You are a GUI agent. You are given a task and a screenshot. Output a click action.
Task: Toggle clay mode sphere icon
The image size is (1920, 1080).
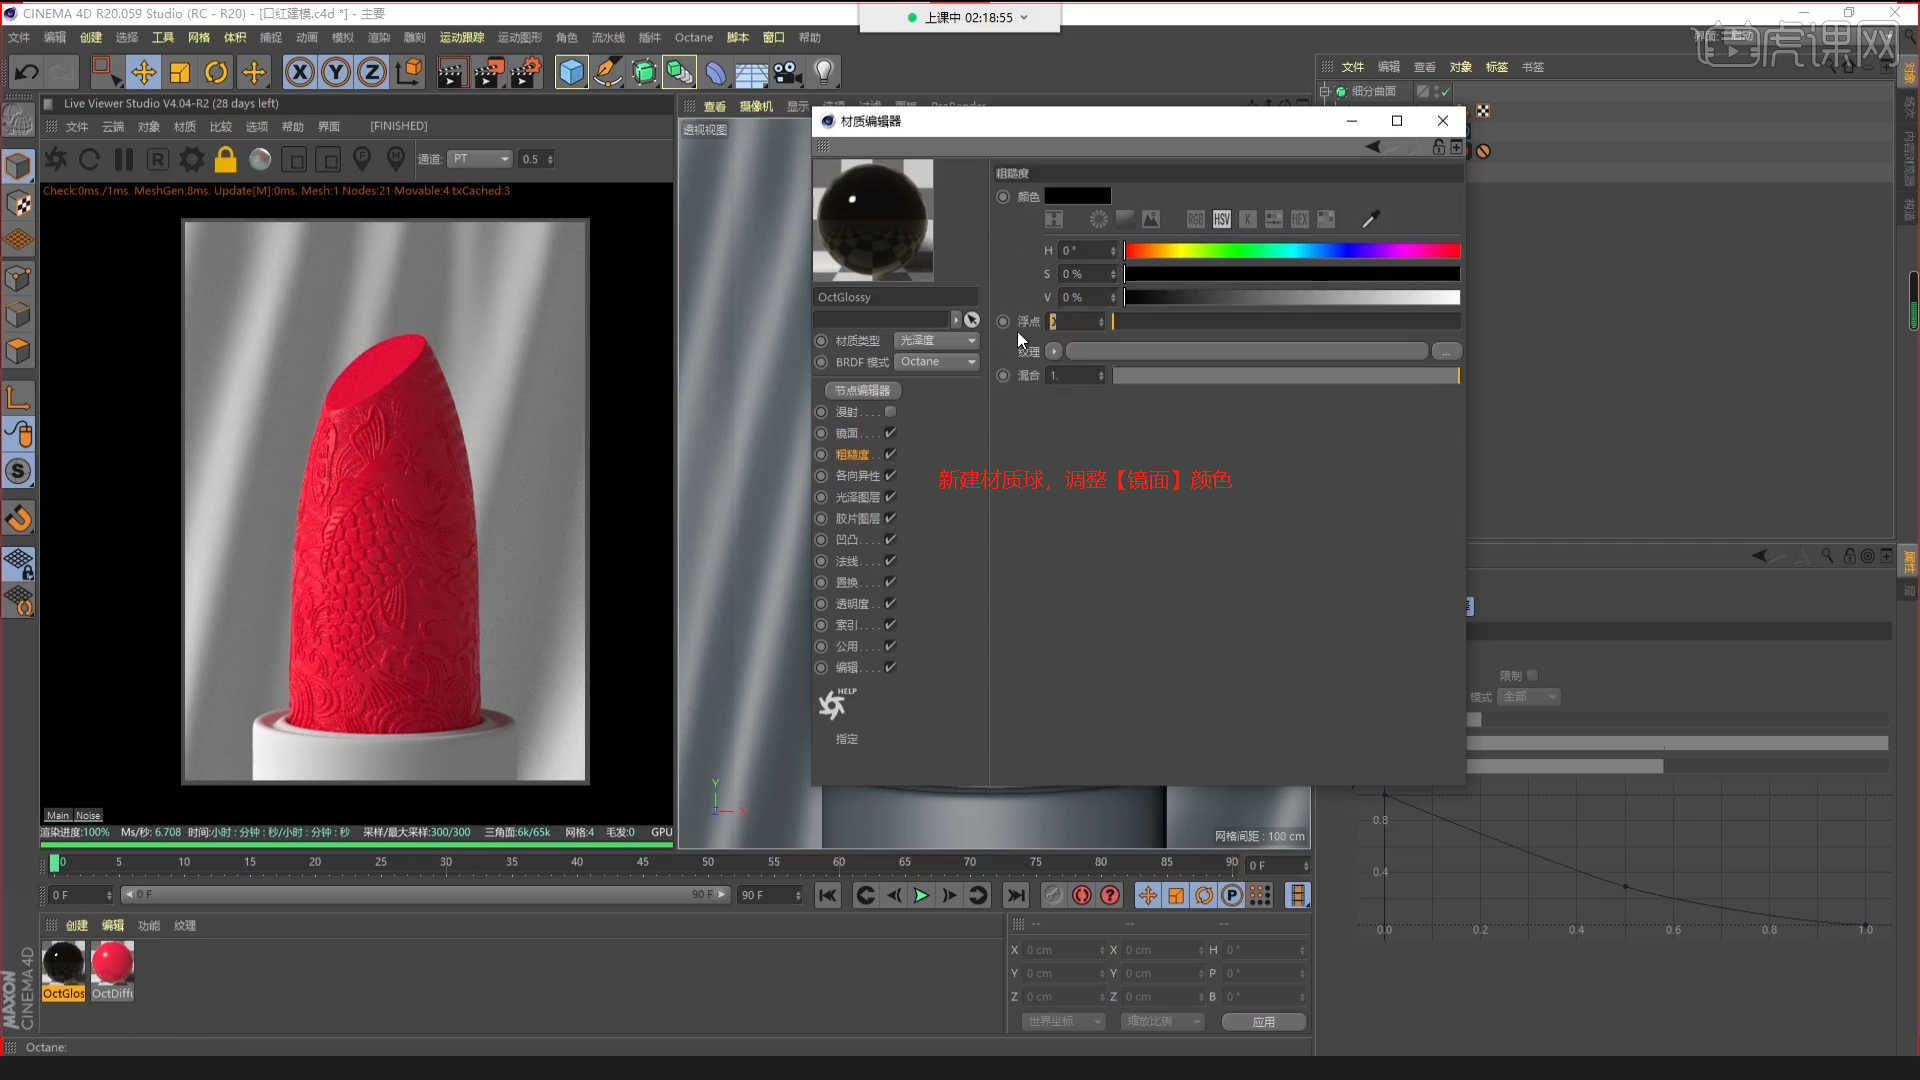(260, 159)
